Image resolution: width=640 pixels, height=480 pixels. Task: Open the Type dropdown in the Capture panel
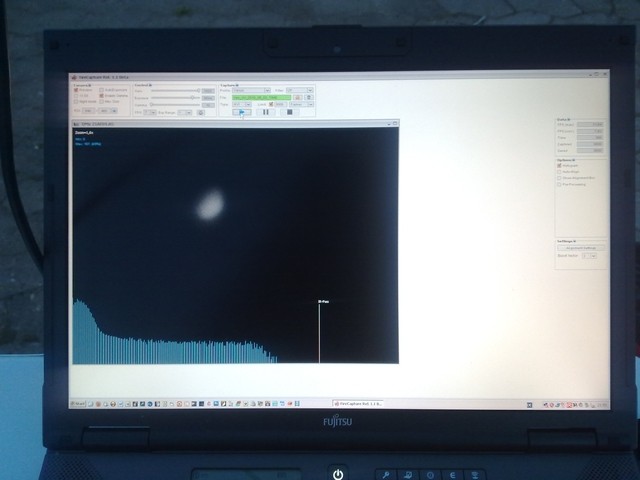(242, 104)
